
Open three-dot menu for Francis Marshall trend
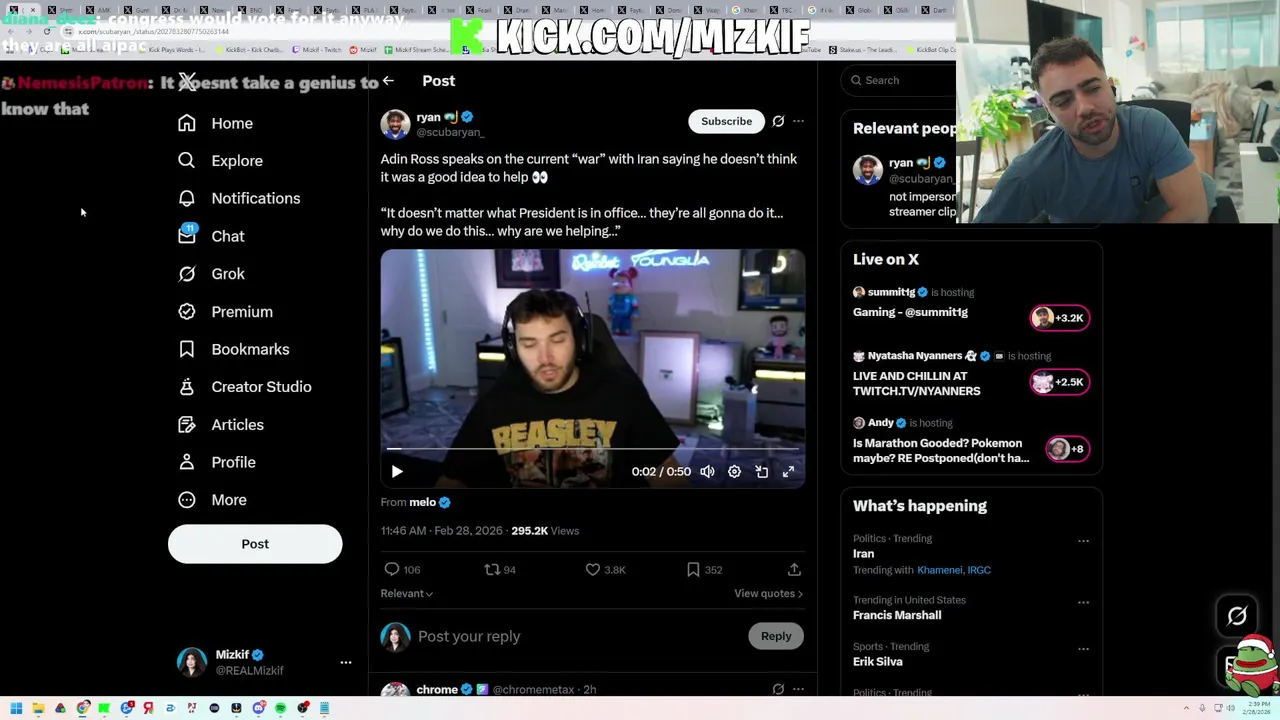1083,602
